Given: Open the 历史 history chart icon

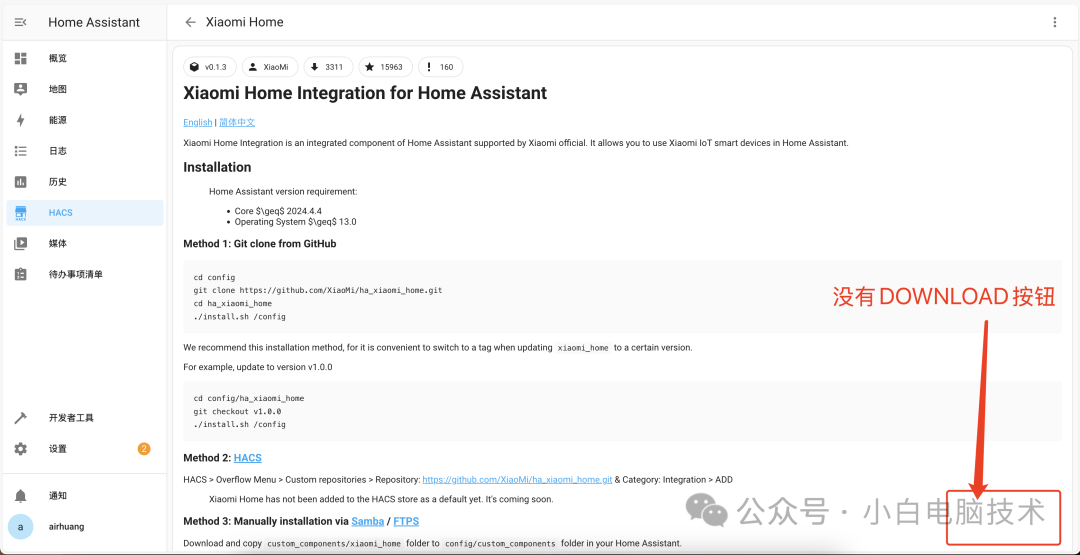Looking at the screenshot, I should pyautogui.click(x=21, y=182).
